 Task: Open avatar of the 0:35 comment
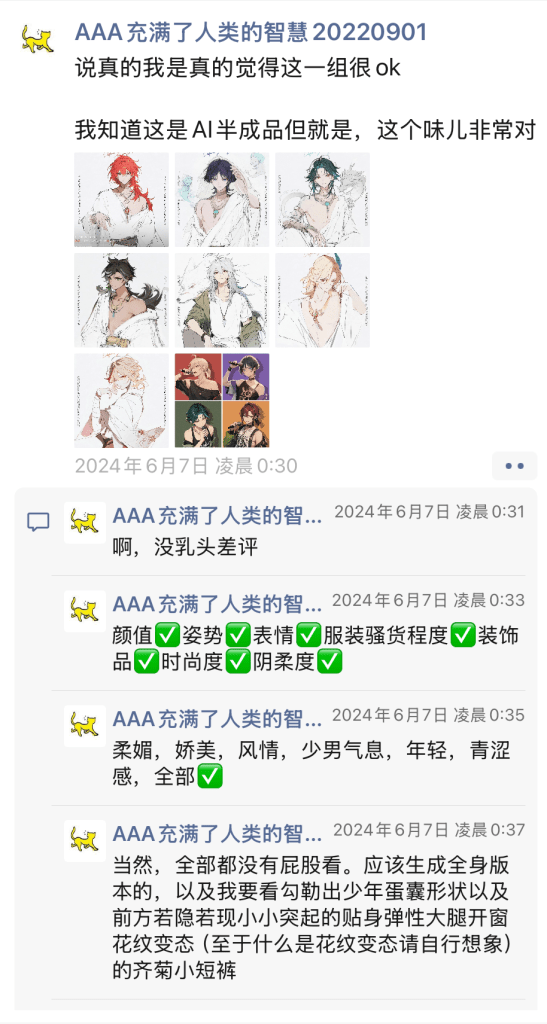[85, 726]
